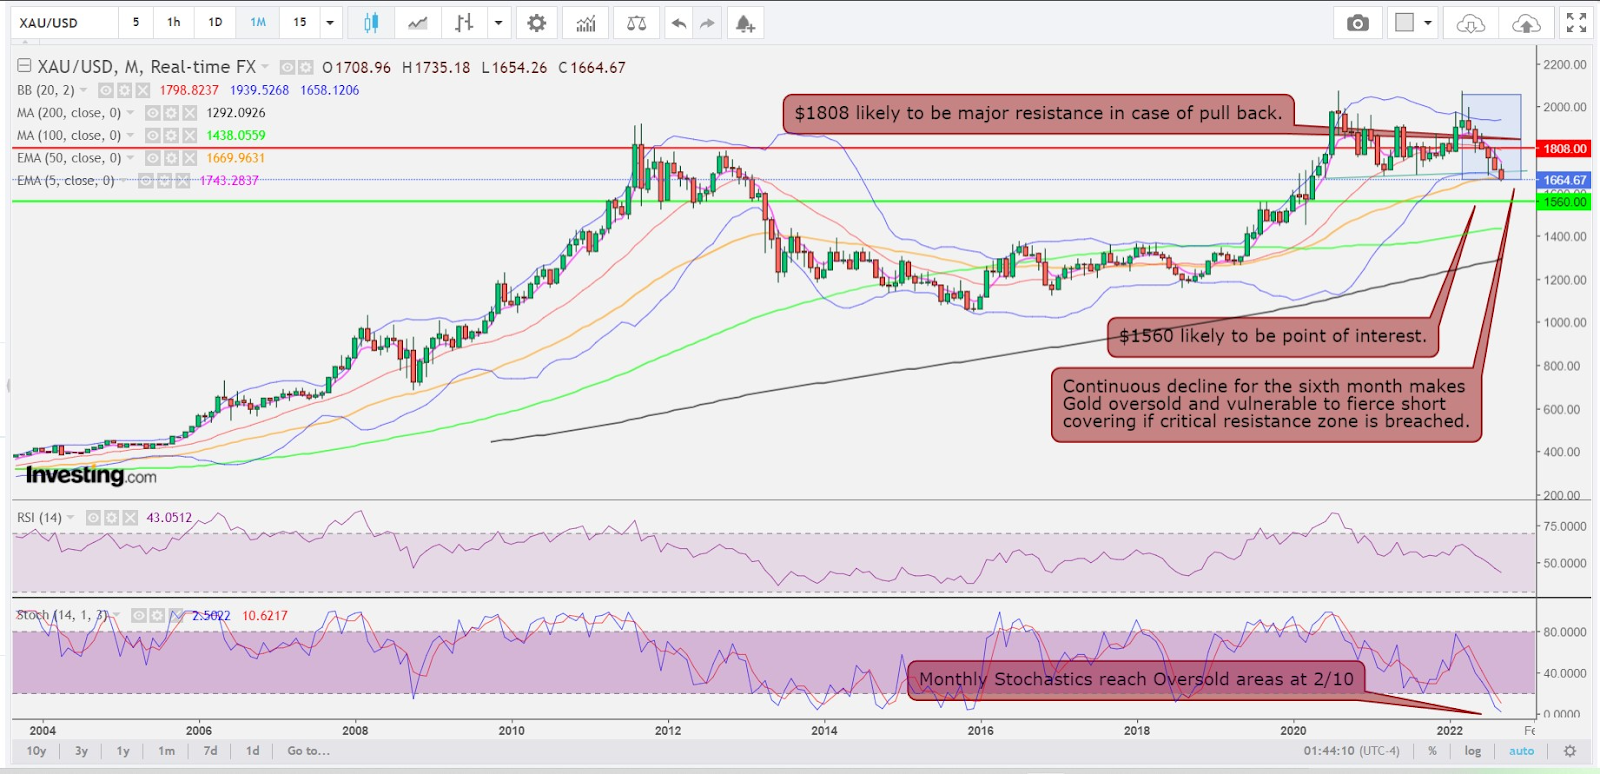This screenshot has height=774, width=1600.
Task: Expand the RSI (14) dropdown arrow
Action: click(71, 518)
